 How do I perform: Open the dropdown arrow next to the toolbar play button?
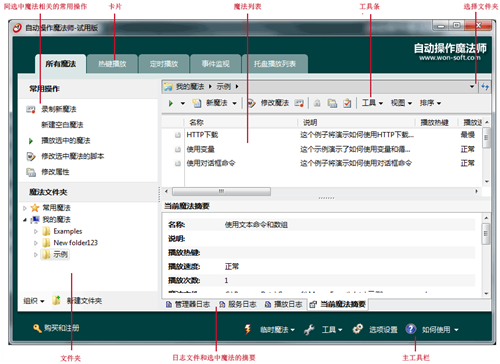183,103
